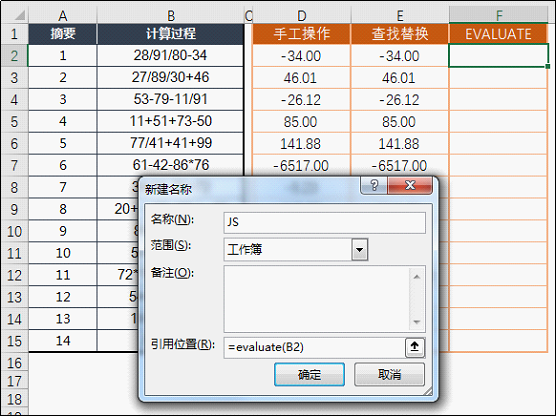This screenshot has height=416, width=556.
Task: Click 46.01 in 手工操作 column
Action: pyautogui.click(x=301, y=78)
